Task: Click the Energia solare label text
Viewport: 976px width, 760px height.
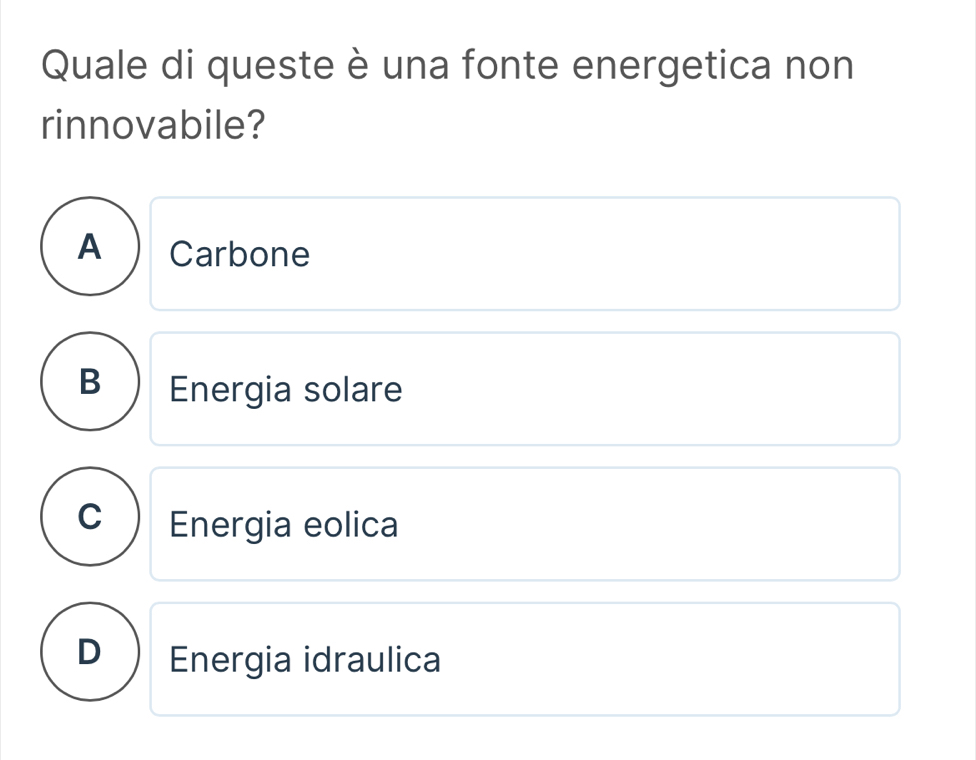Action: 286,390
